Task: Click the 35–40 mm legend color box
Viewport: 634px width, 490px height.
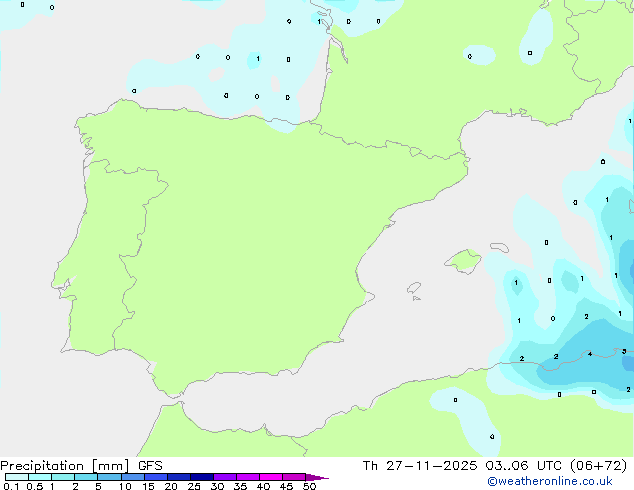Action: [x=248, y=477]
